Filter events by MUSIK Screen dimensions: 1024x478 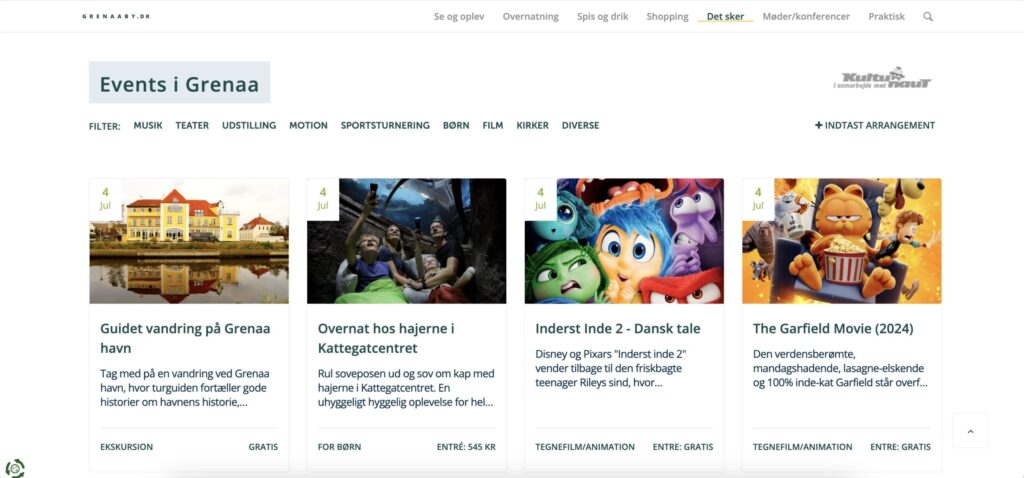pos(148,125)
